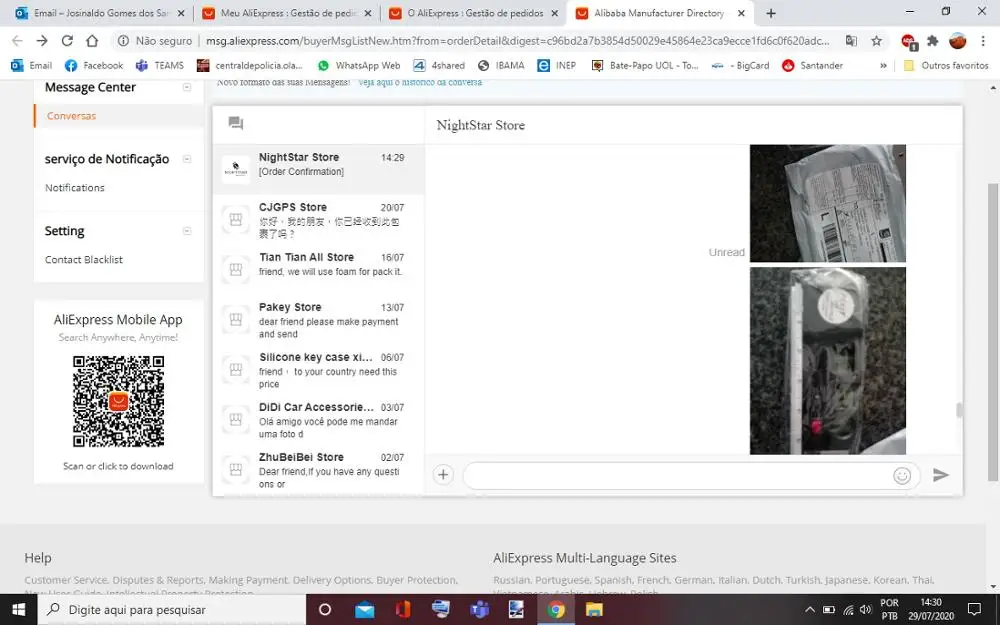Image resolution: width=1000 pixels, height=625 pixels.
Task: Scan the AliExpress mobile app QR code
Action: (118, 401)
